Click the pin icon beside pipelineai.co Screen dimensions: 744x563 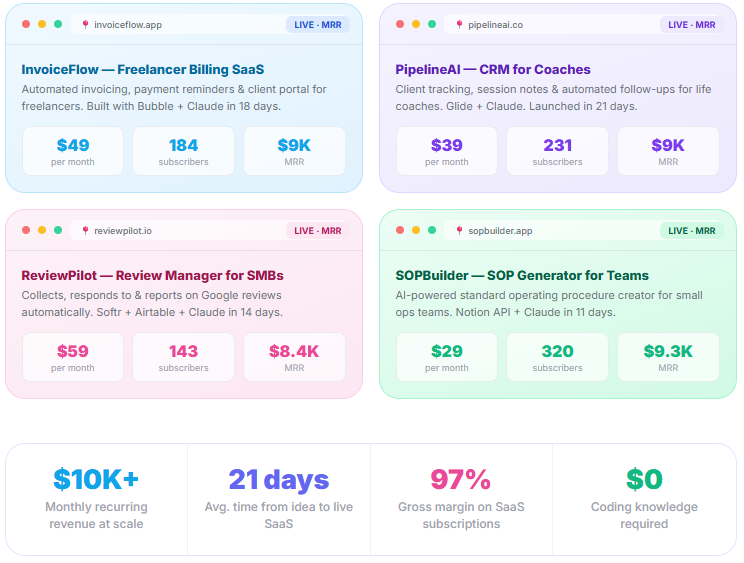point(459,25)
